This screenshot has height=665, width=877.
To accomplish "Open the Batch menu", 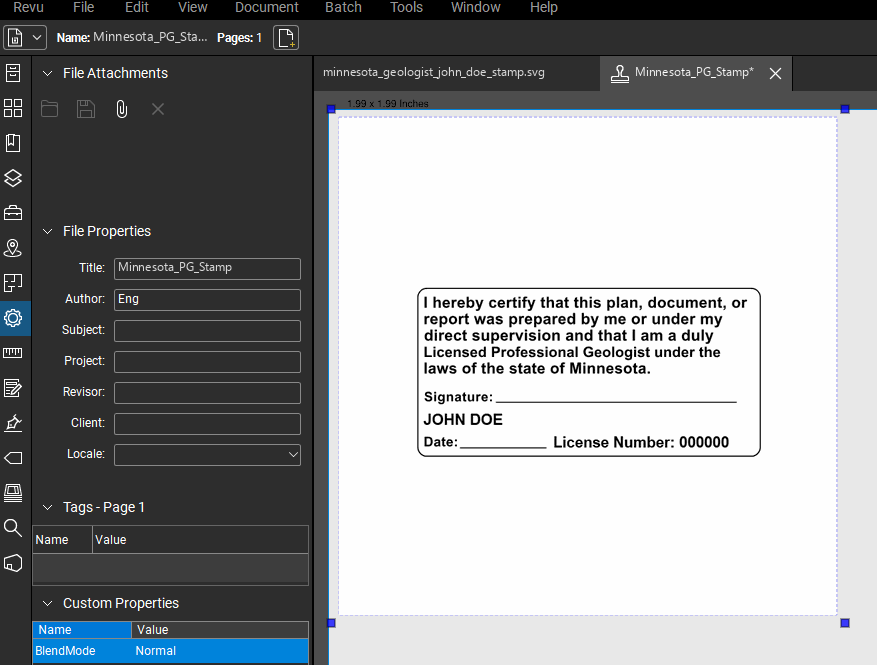I will click(343, 7).
